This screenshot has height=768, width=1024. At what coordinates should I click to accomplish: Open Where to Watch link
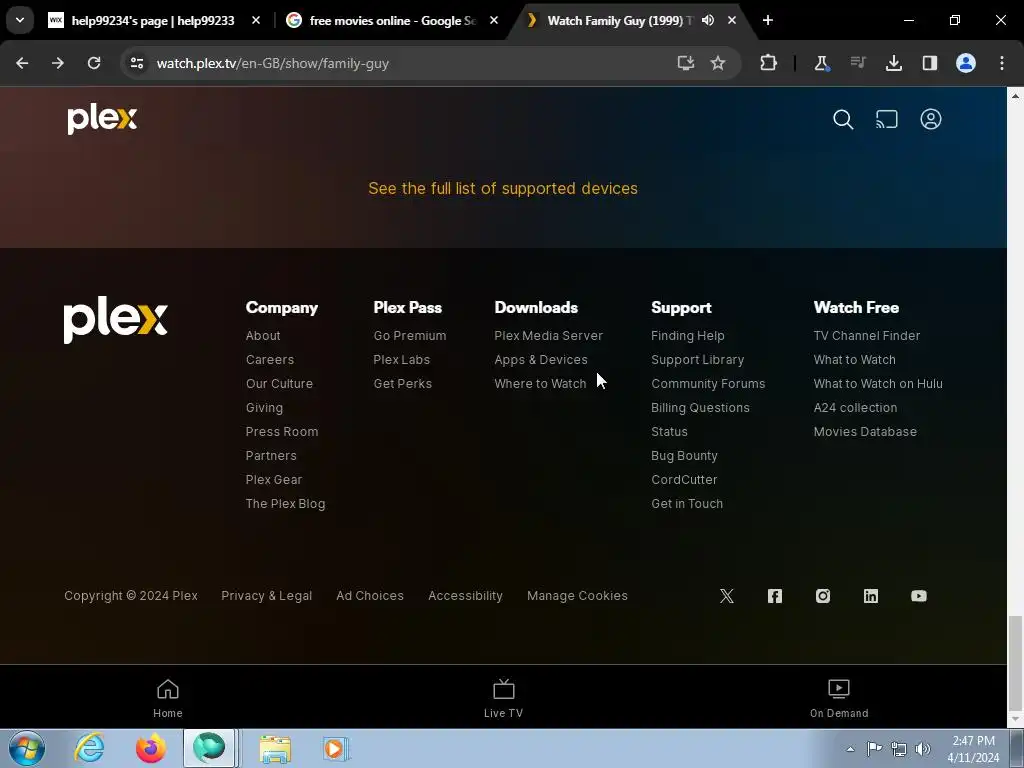[540, 384]
